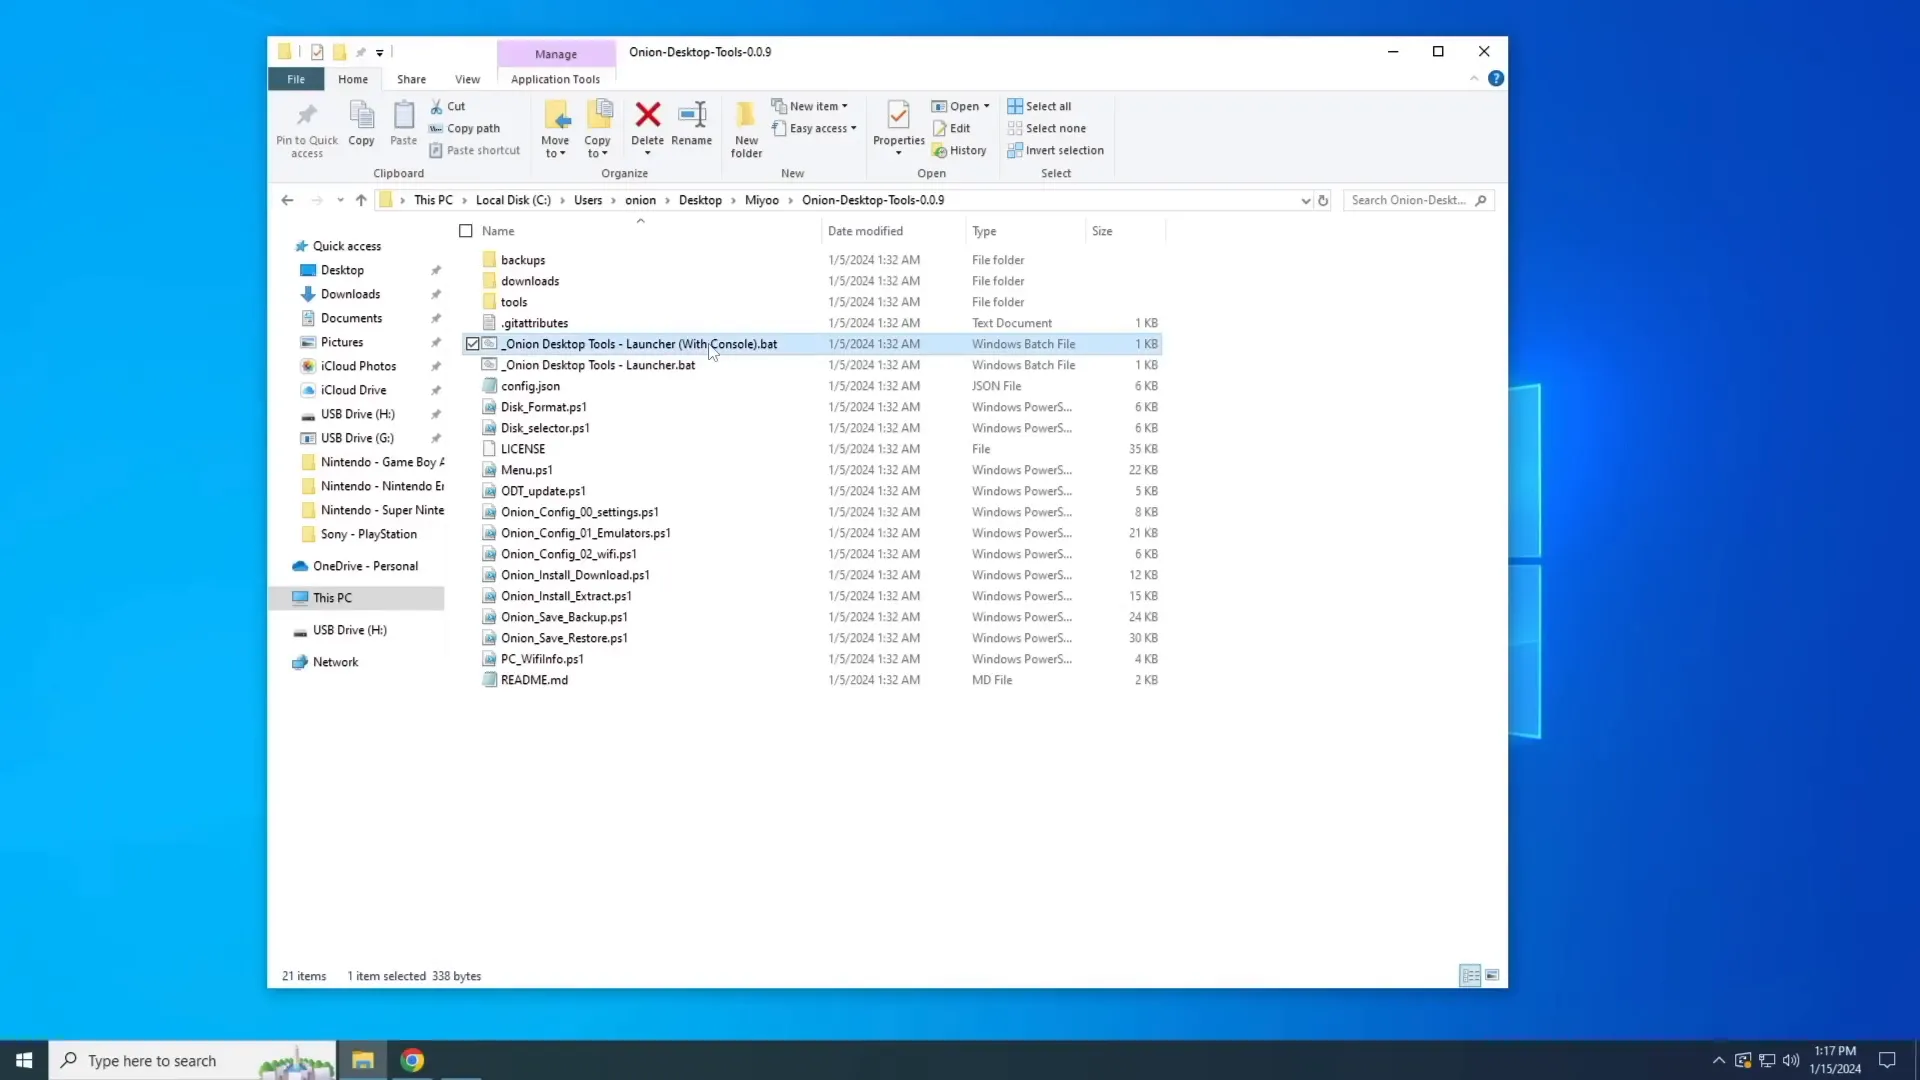Open the address bar history dropdown
Image resolution: width=1920 pixels, height=1080 pixels.
click(x=1305, y=200)
